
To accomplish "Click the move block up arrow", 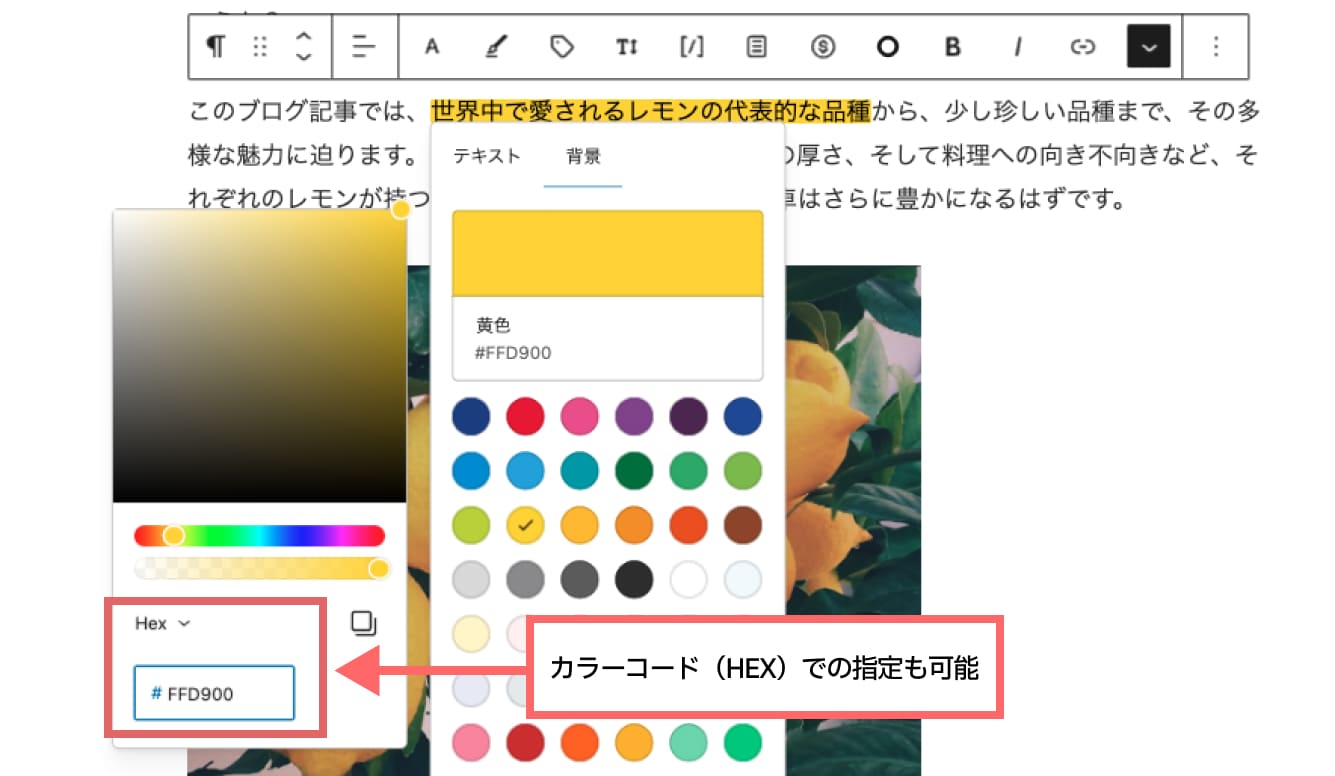I will click(x=303, y=38).
